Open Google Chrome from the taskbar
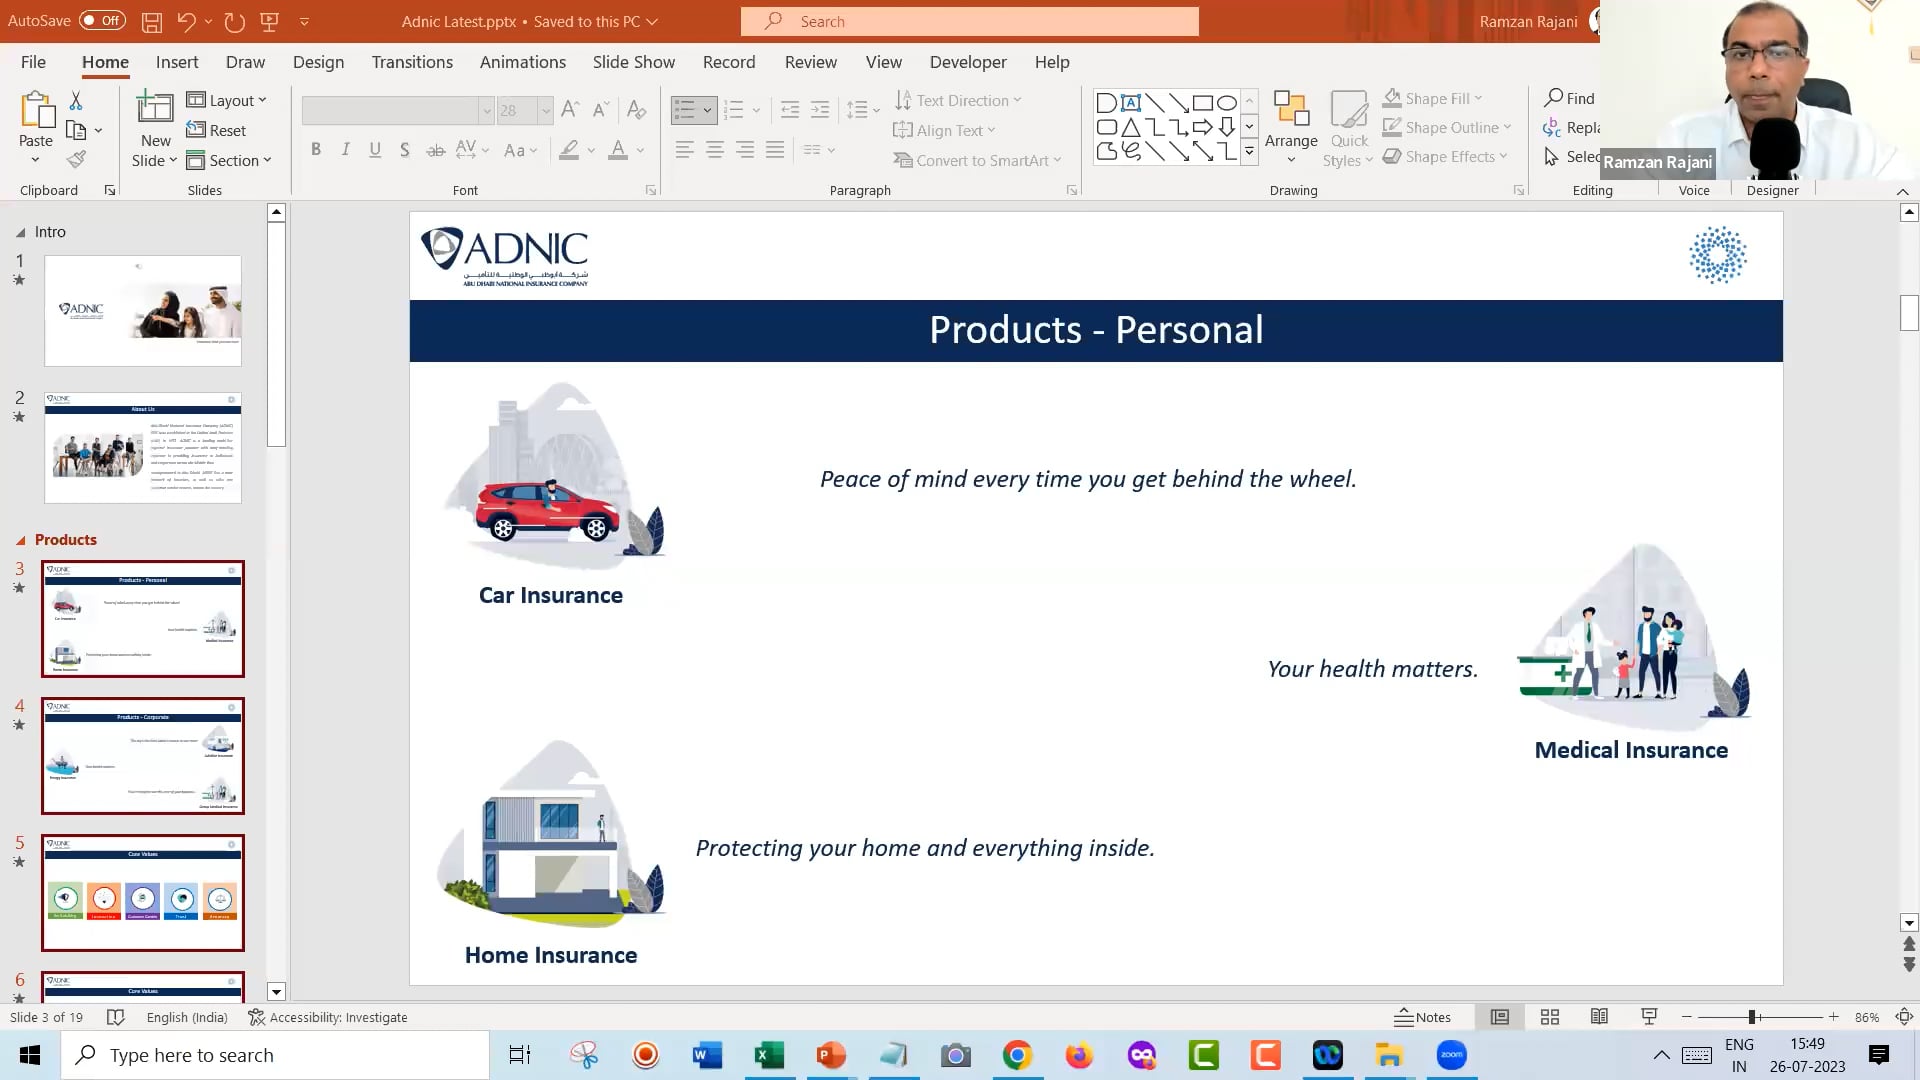 point(1017,1055)
